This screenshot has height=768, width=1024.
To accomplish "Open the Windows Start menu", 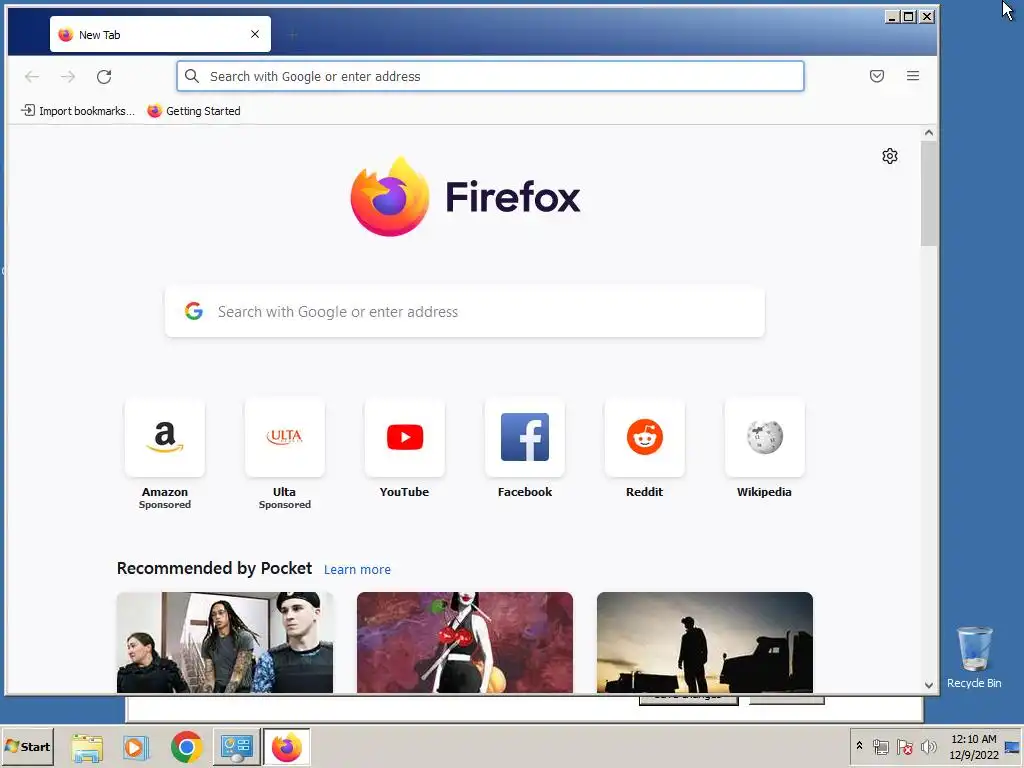I will click(x=27, y=746).
